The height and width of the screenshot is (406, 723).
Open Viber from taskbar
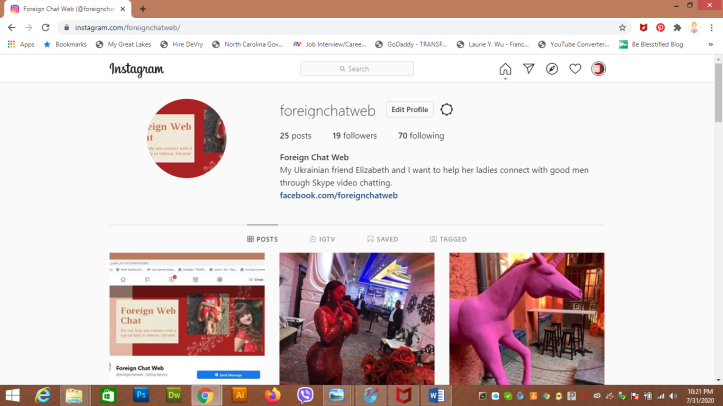(305, 395)
